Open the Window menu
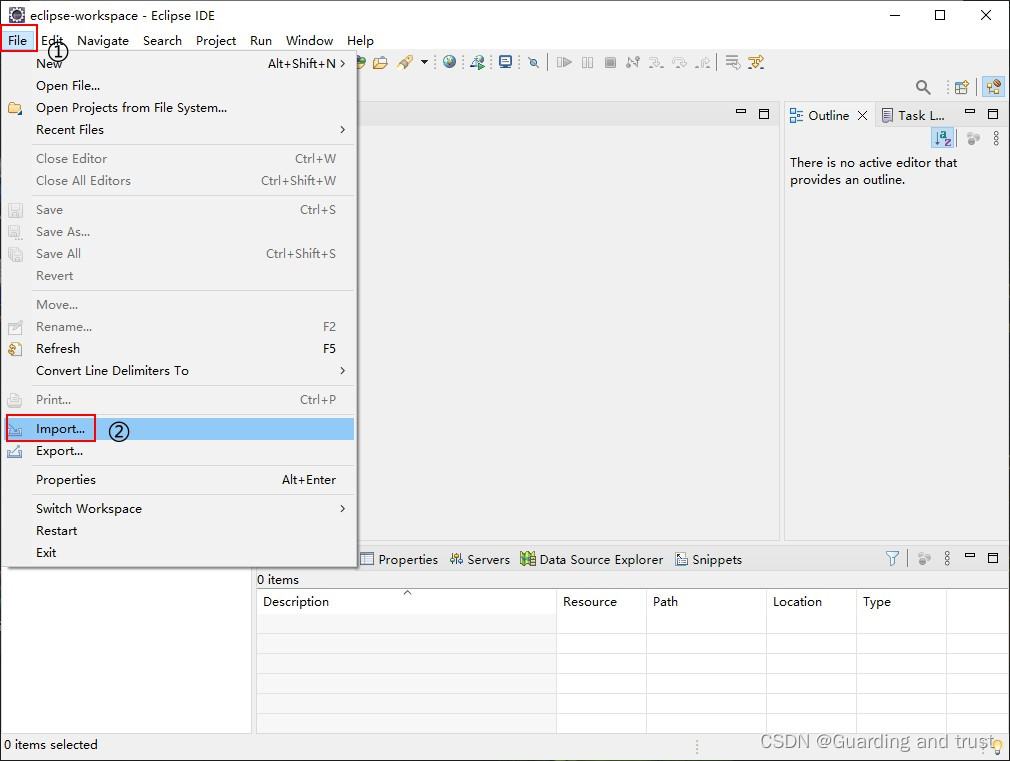This screenshot has height=761, width=1010. 309,40
